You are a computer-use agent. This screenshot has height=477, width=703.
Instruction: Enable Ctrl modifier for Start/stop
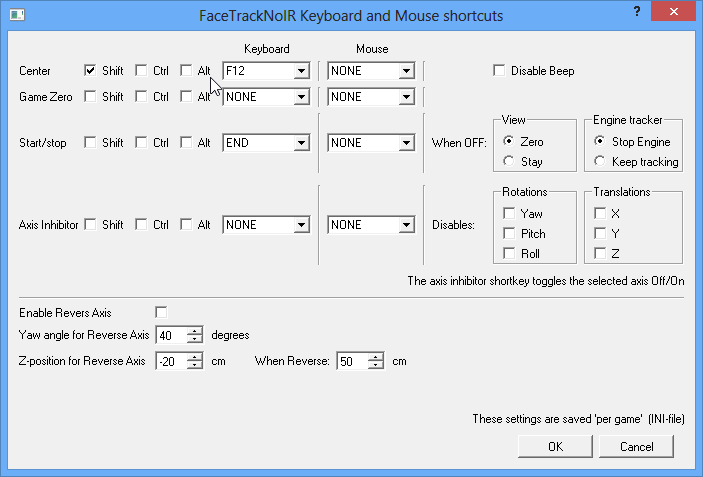(x=141, y=143)
